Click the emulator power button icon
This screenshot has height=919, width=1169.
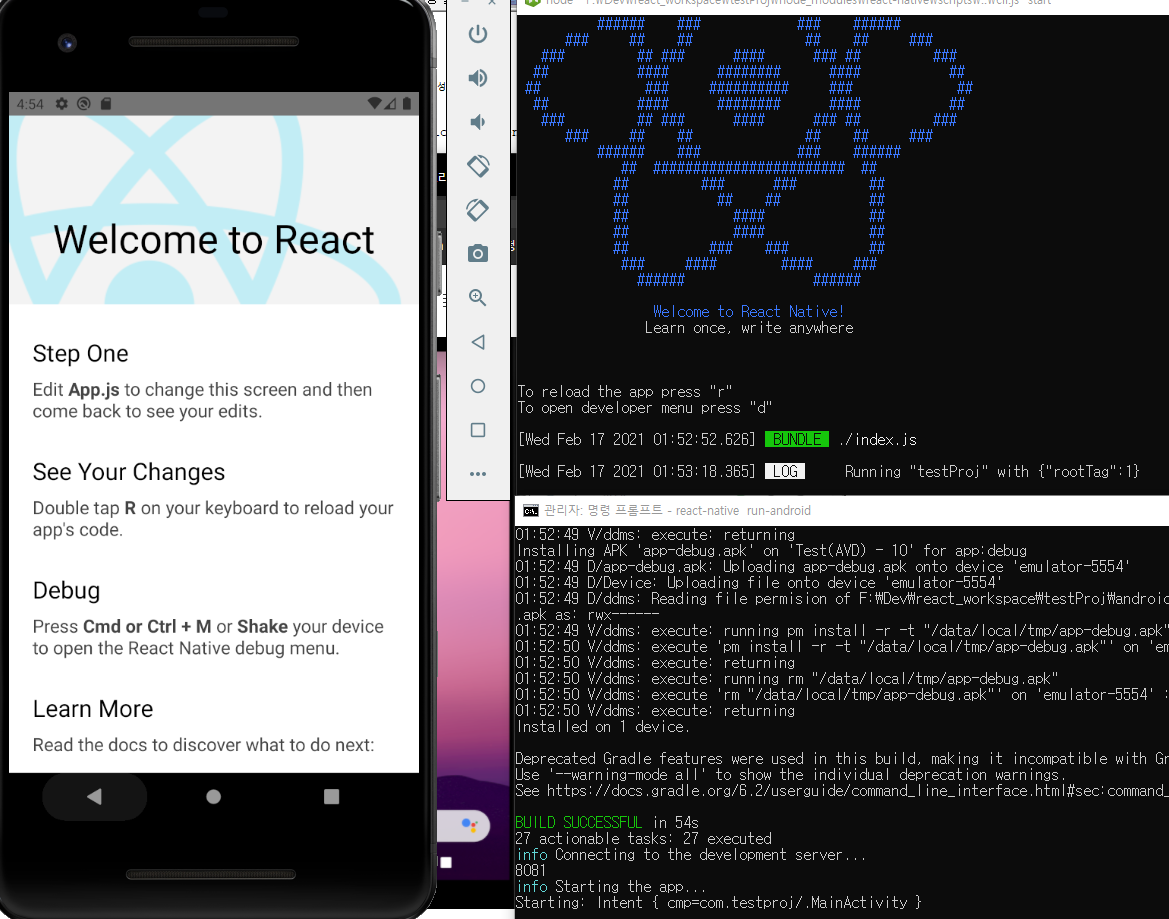[x=478, y=34]
